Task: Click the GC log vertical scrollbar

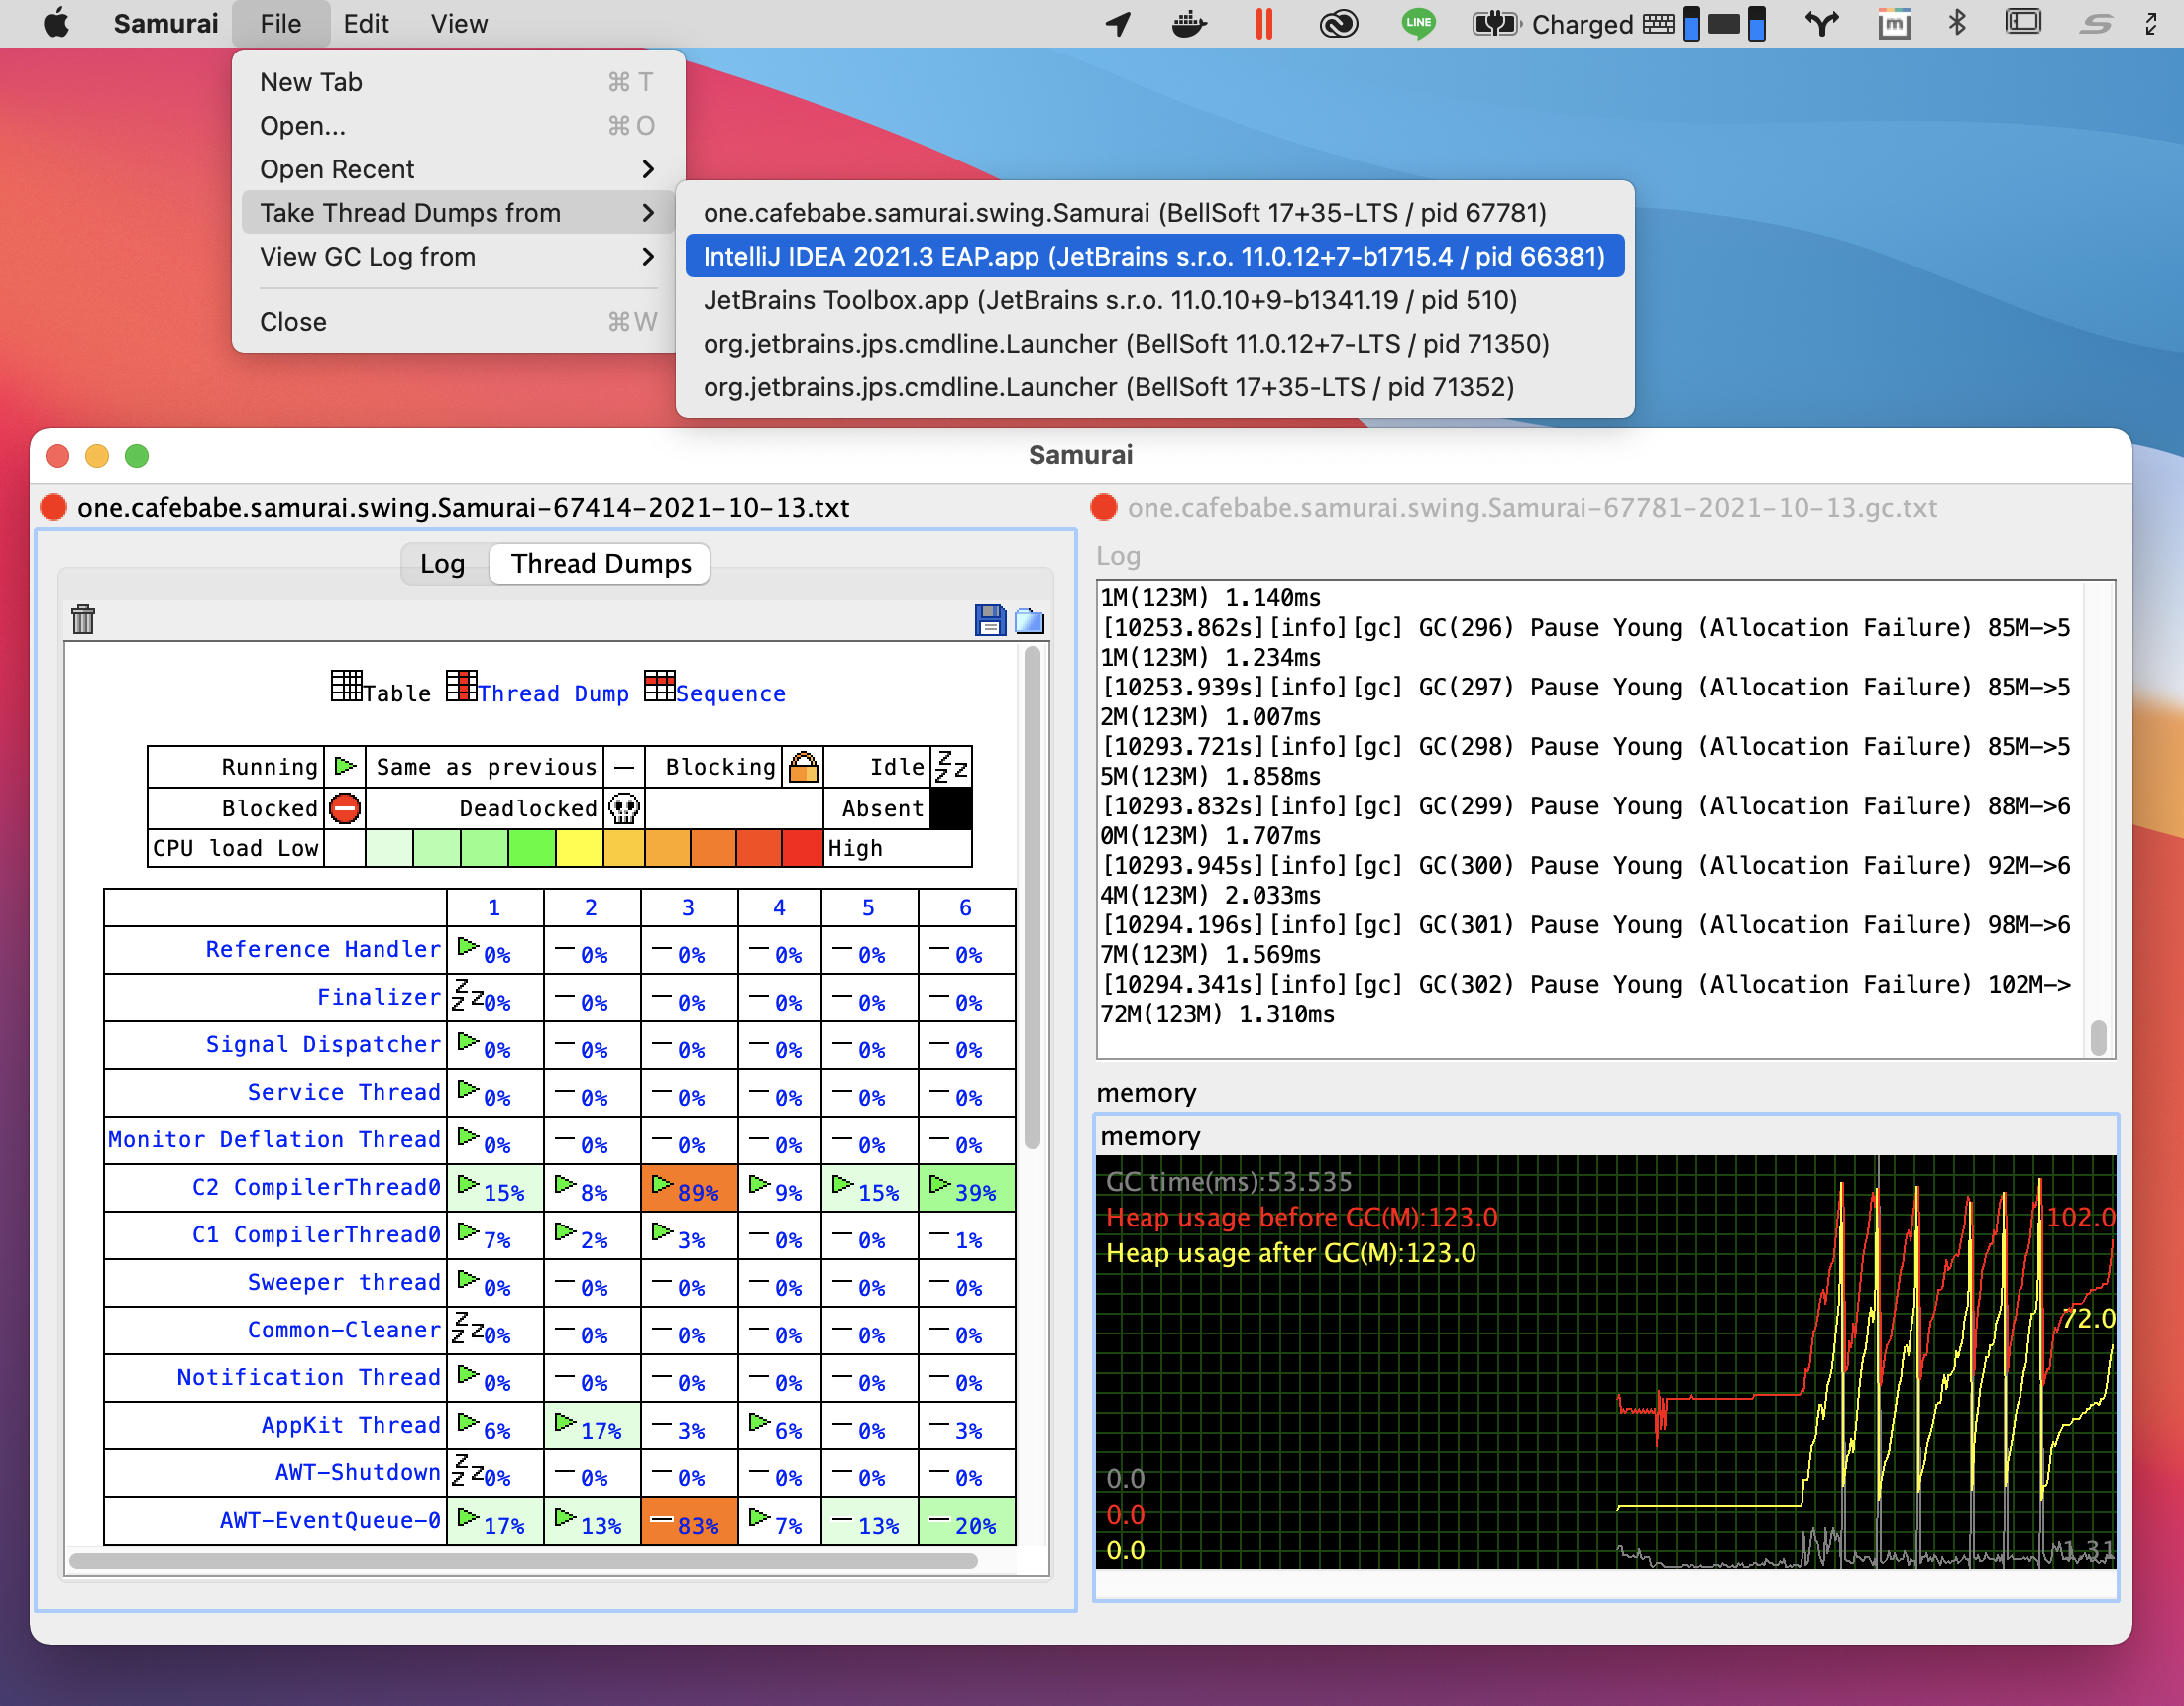Action: [2099, 1037]
